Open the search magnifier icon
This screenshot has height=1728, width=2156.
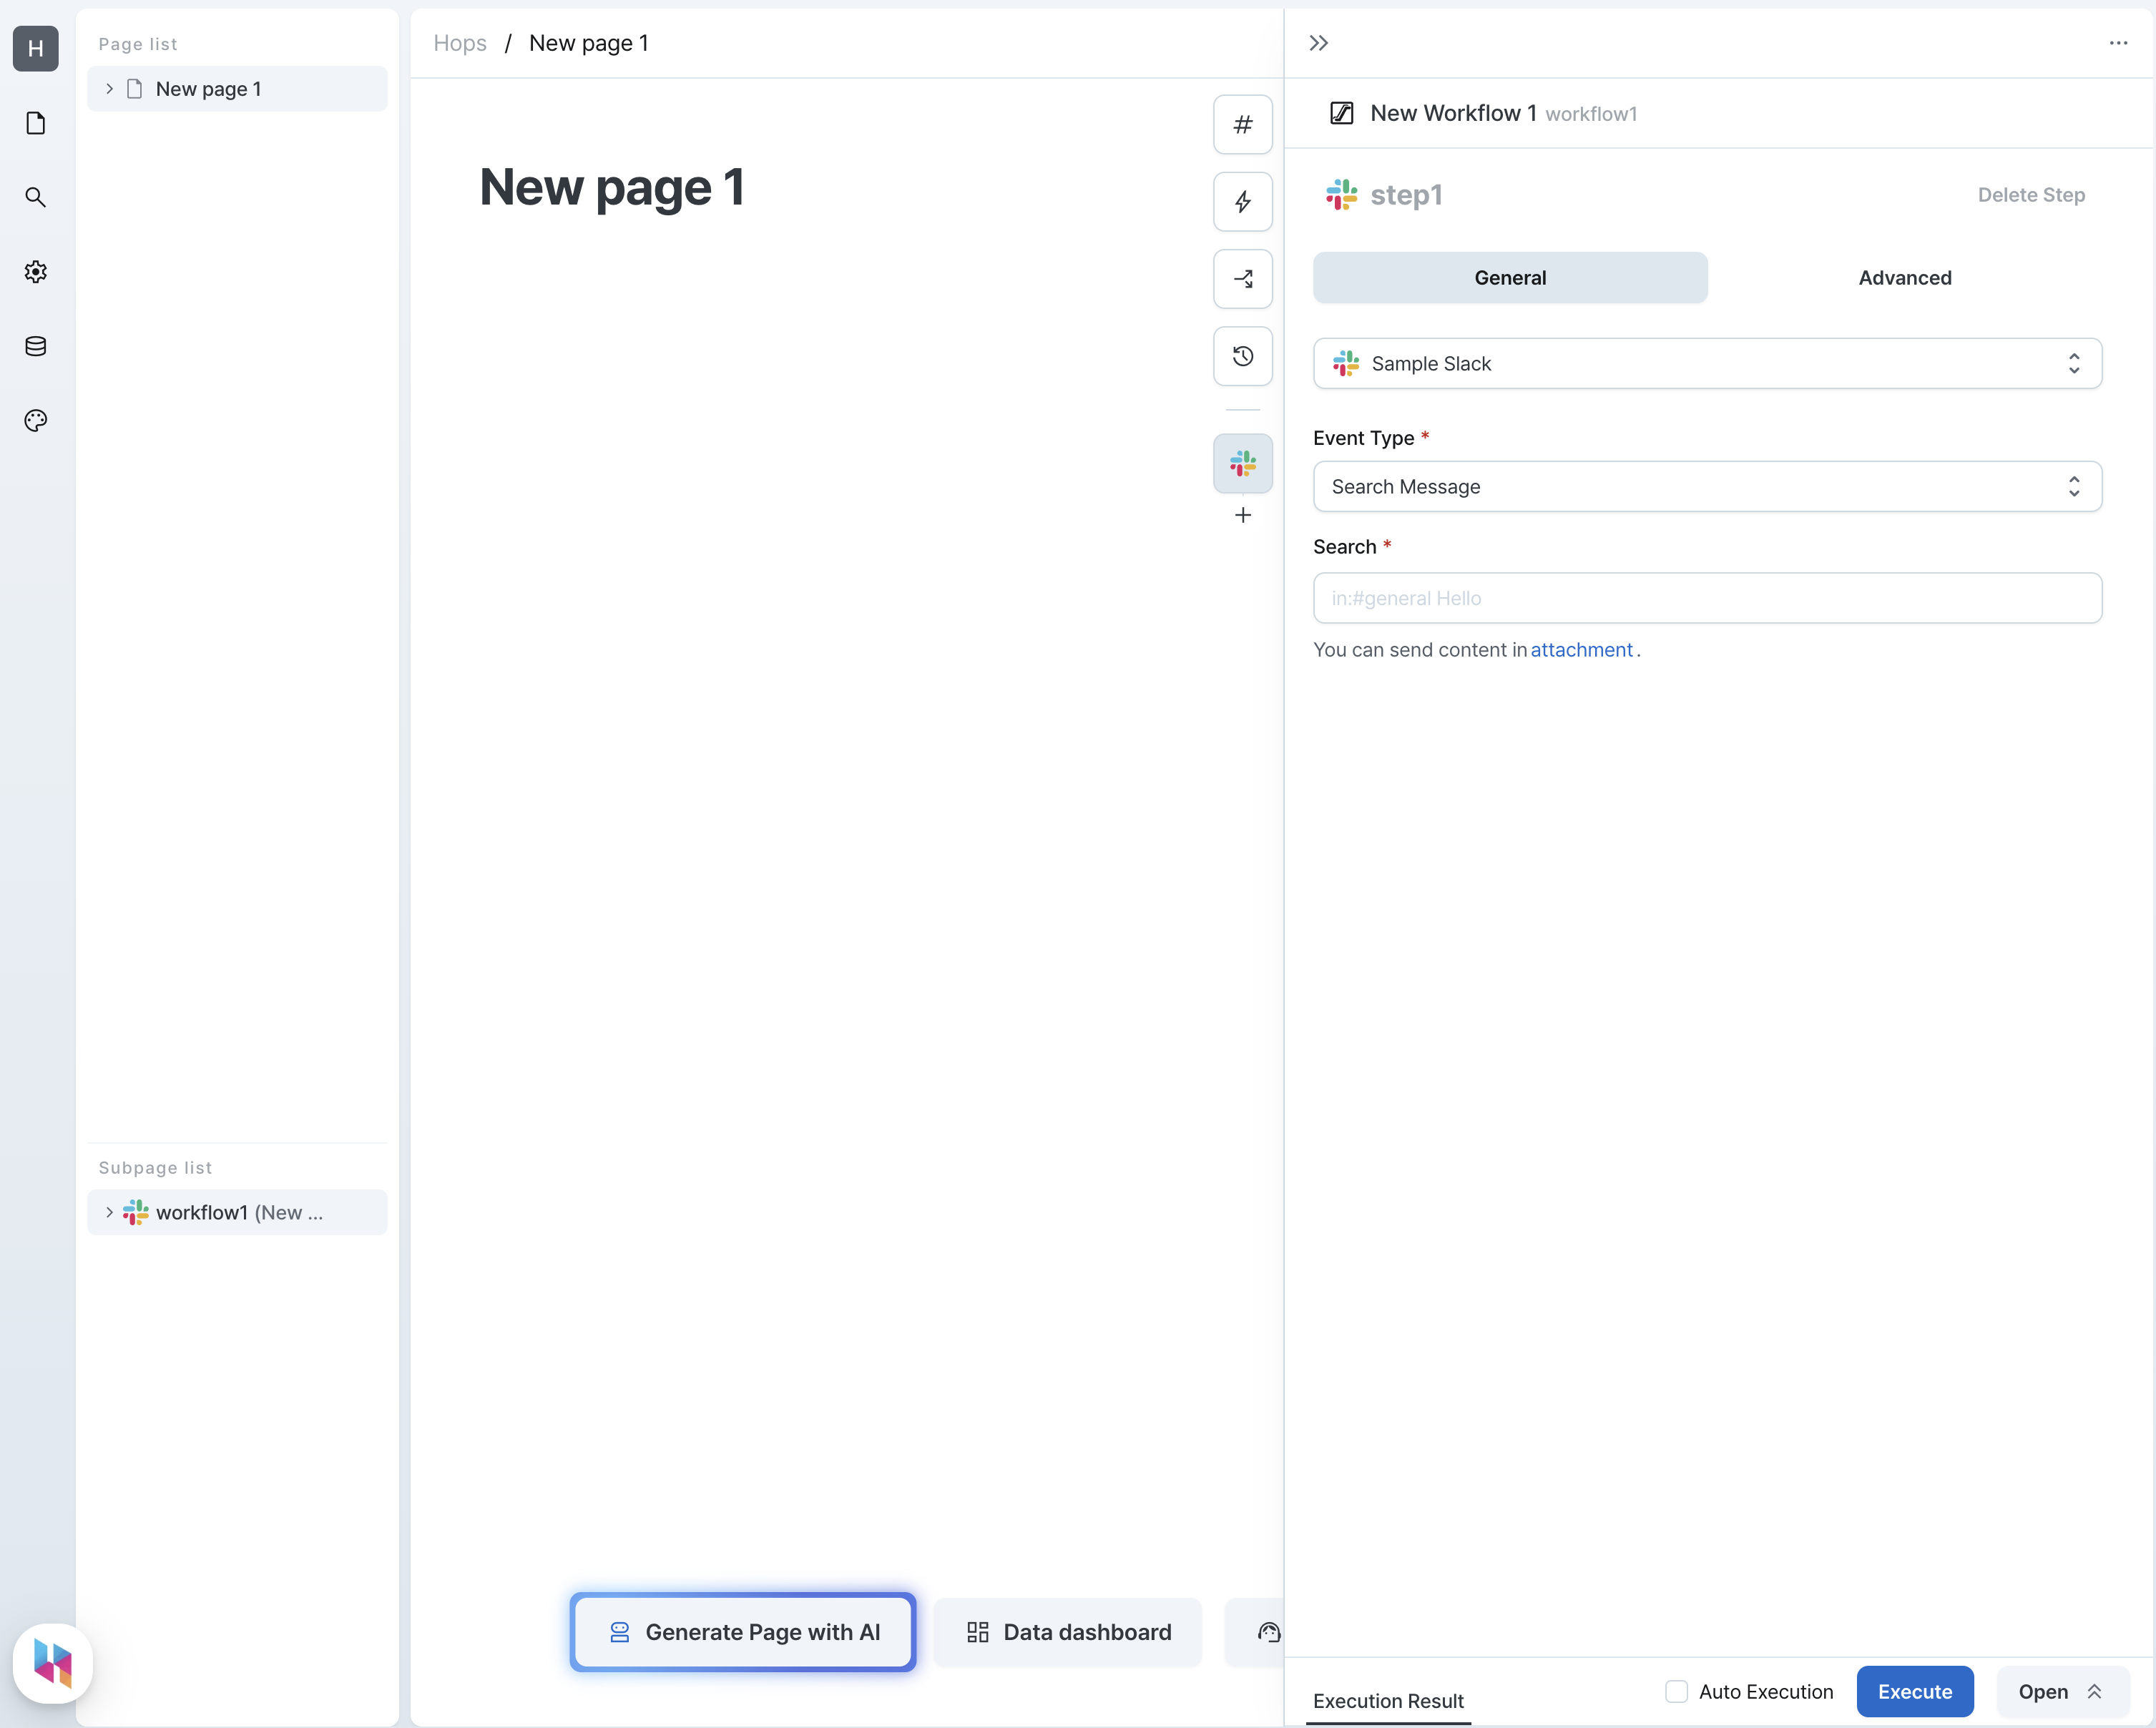[x=35, y=197]
